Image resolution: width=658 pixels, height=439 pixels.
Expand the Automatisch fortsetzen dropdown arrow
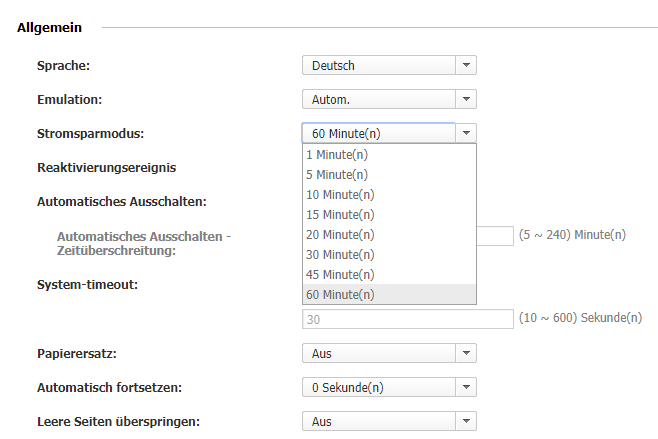(x=466, y=387)
